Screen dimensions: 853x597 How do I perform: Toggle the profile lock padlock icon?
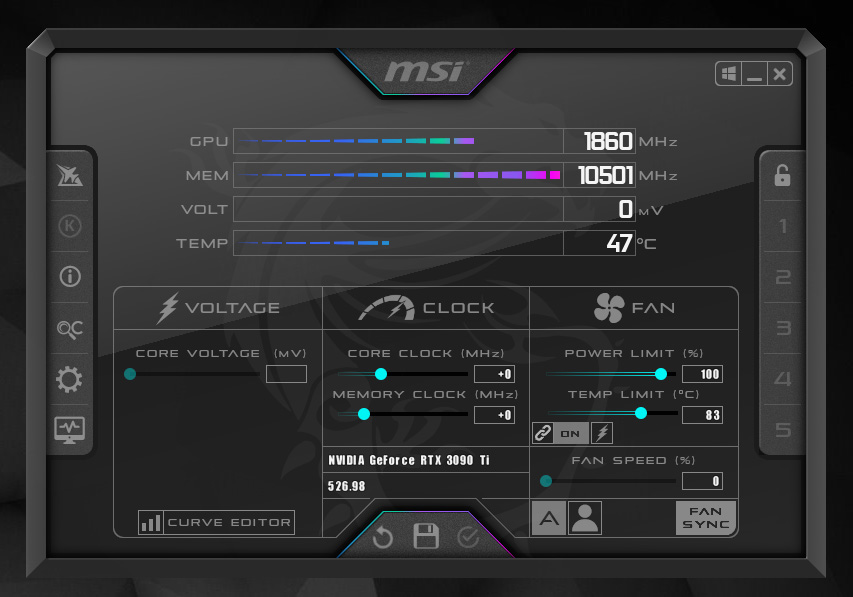click(x=782, y=175)
